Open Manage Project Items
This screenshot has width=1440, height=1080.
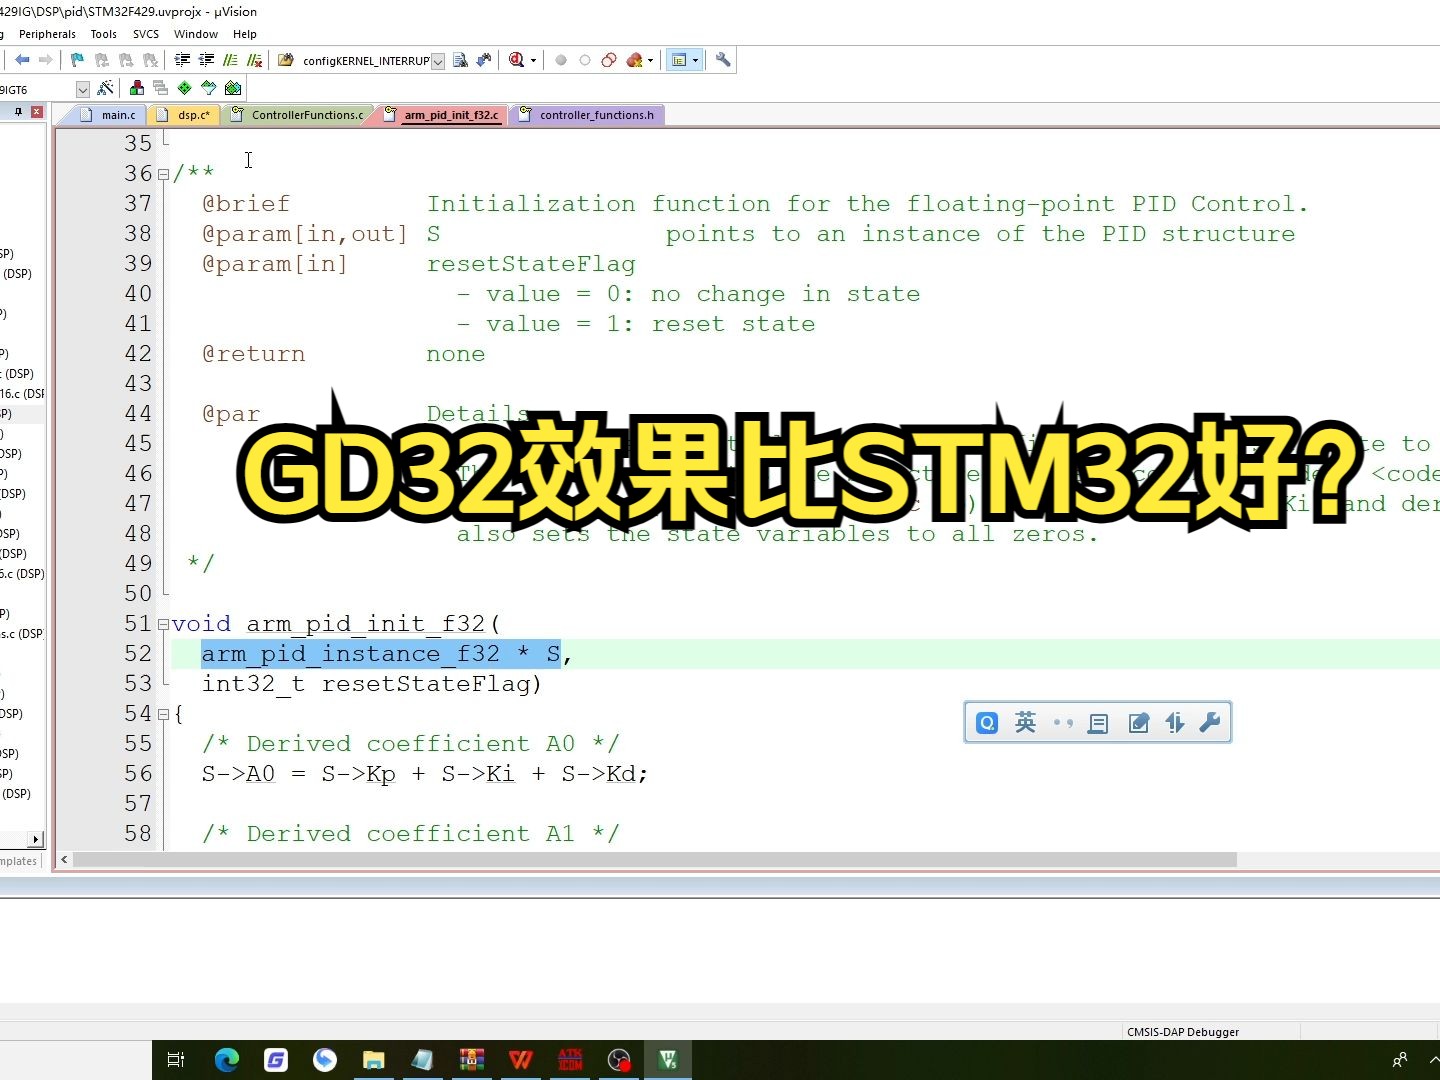(x=137, y=88)
